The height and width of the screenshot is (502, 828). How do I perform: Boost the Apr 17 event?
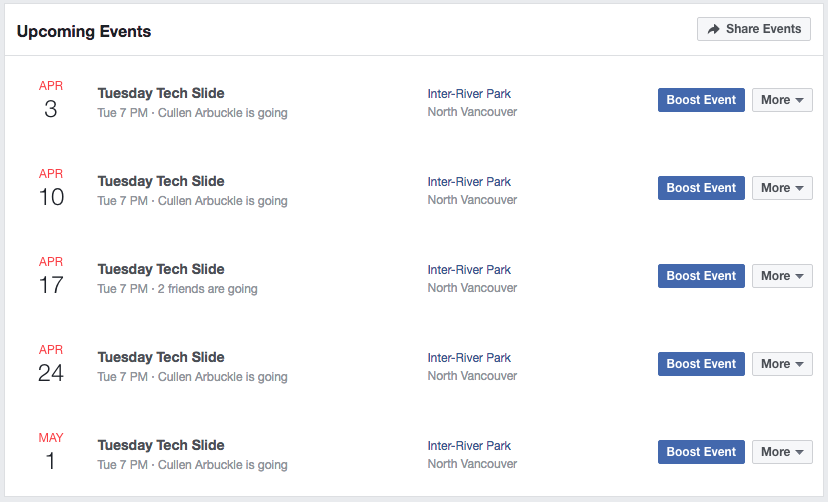[x=701, y=276]
